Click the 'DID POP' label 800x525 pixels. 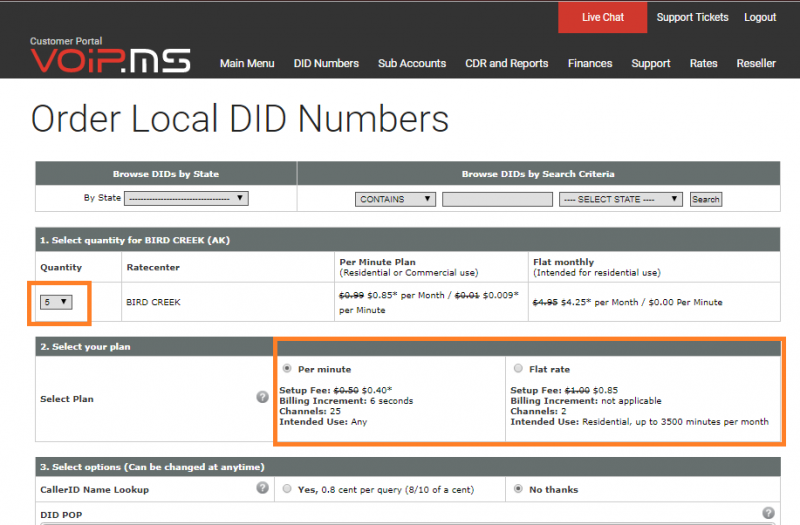[61, 514]
